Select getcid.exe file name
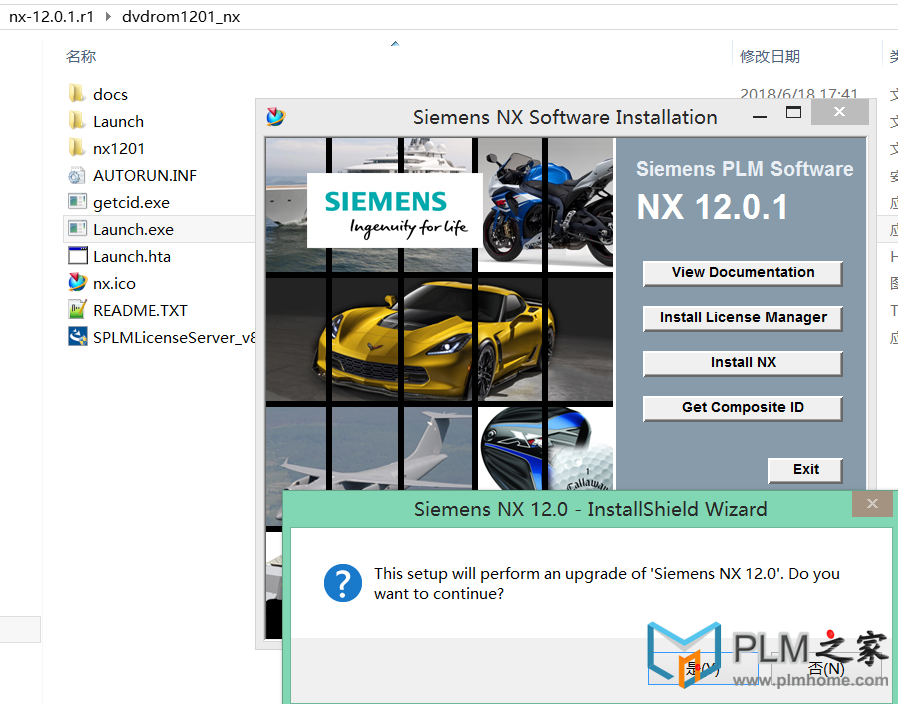The width and height of the screenshot is (898, 704). [131, 203]
